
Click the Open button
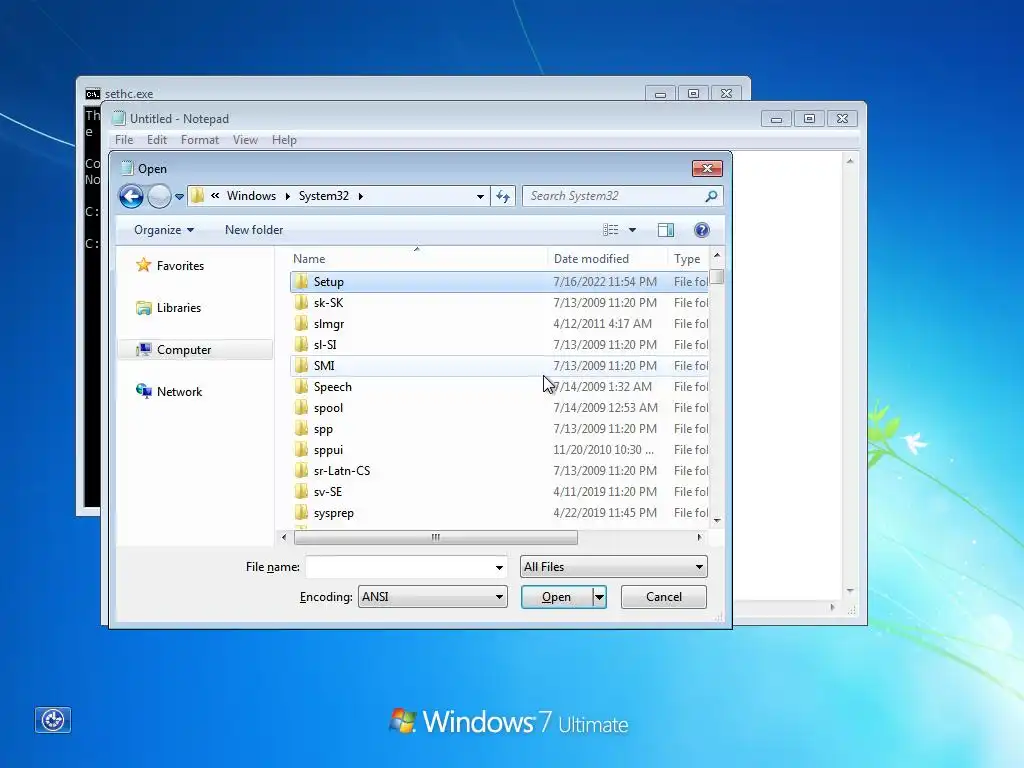click(556, 597)
